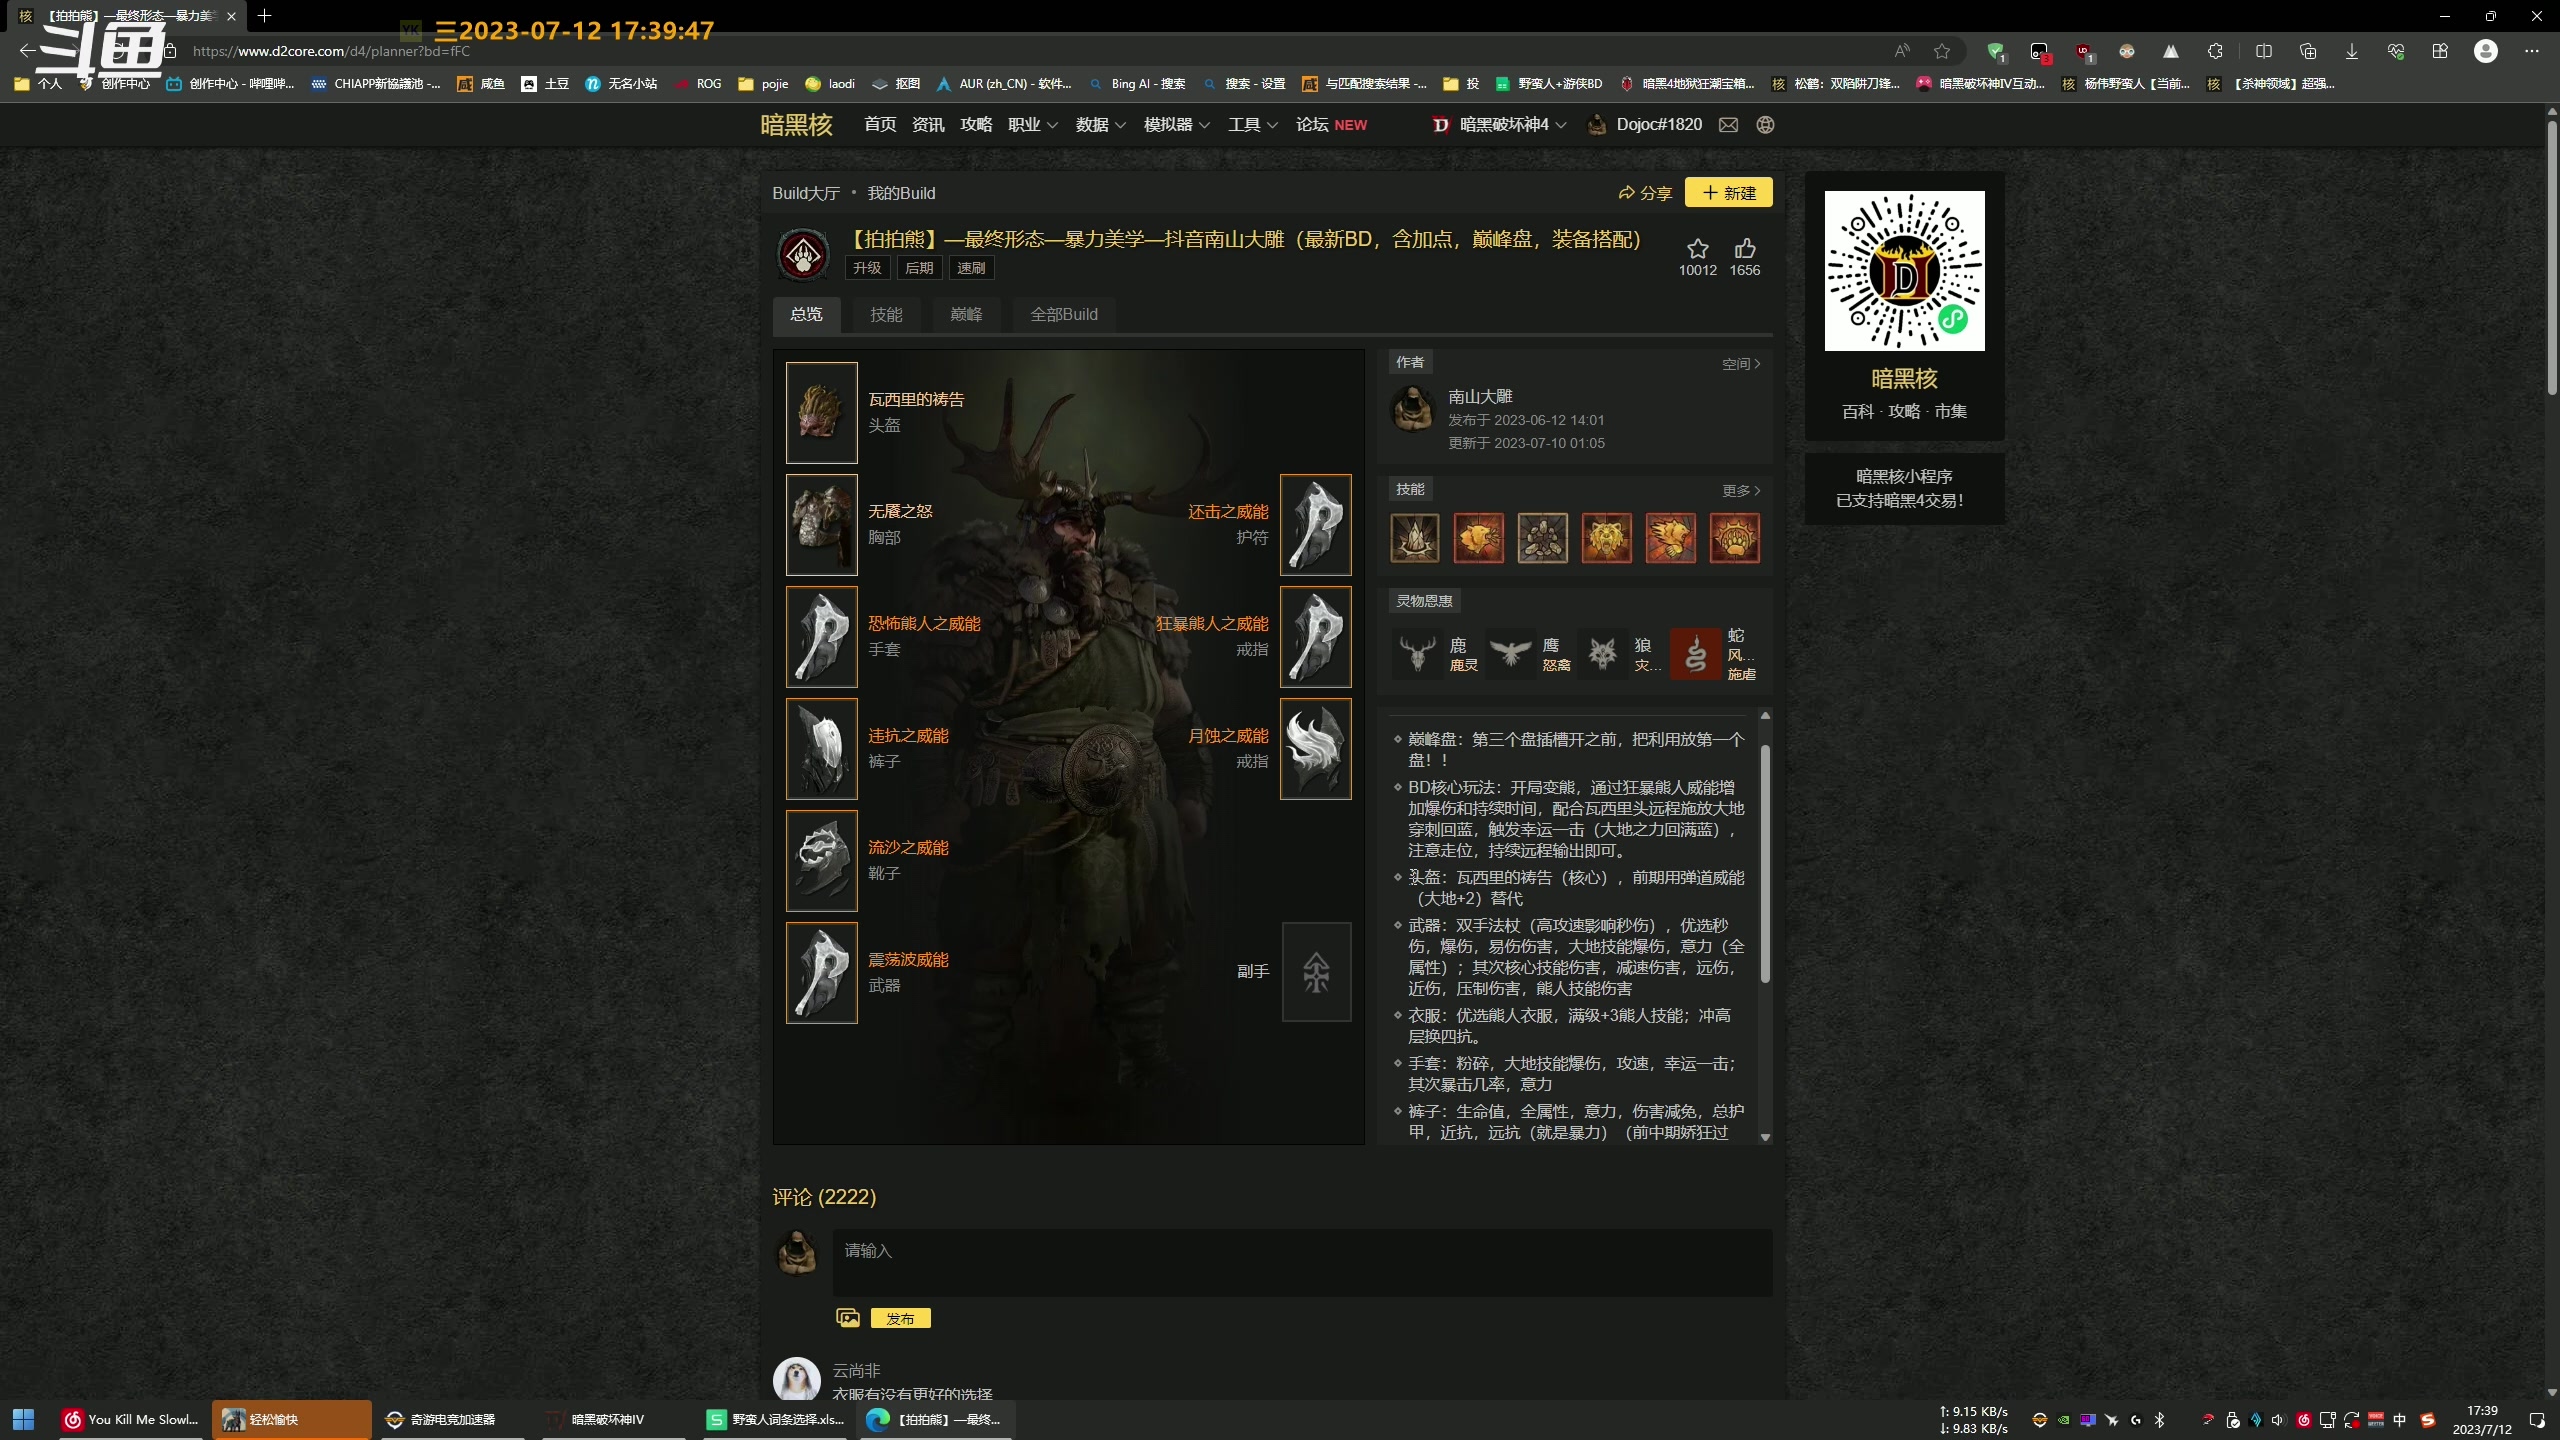Click the sixth skill icon in 技能 panel
The height and width of the screenshot is (1440, 2560).
[x=1735, y=538]
